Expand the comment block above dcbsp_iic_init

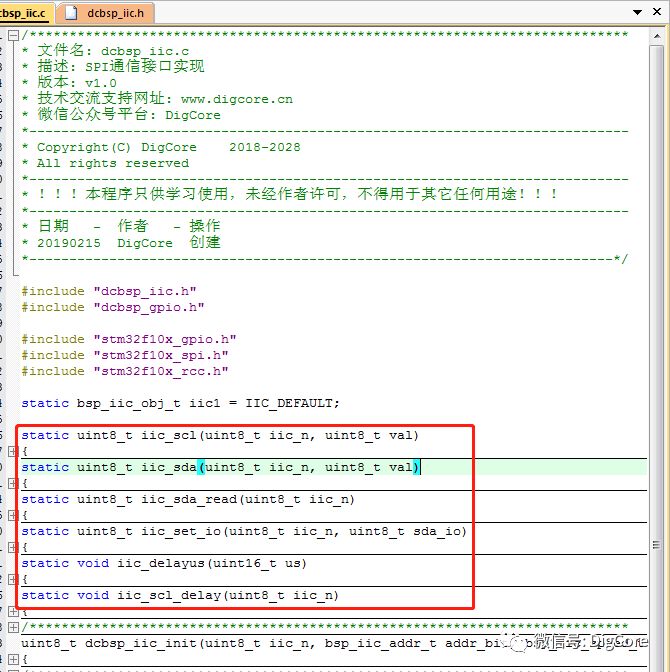(13, 627)
